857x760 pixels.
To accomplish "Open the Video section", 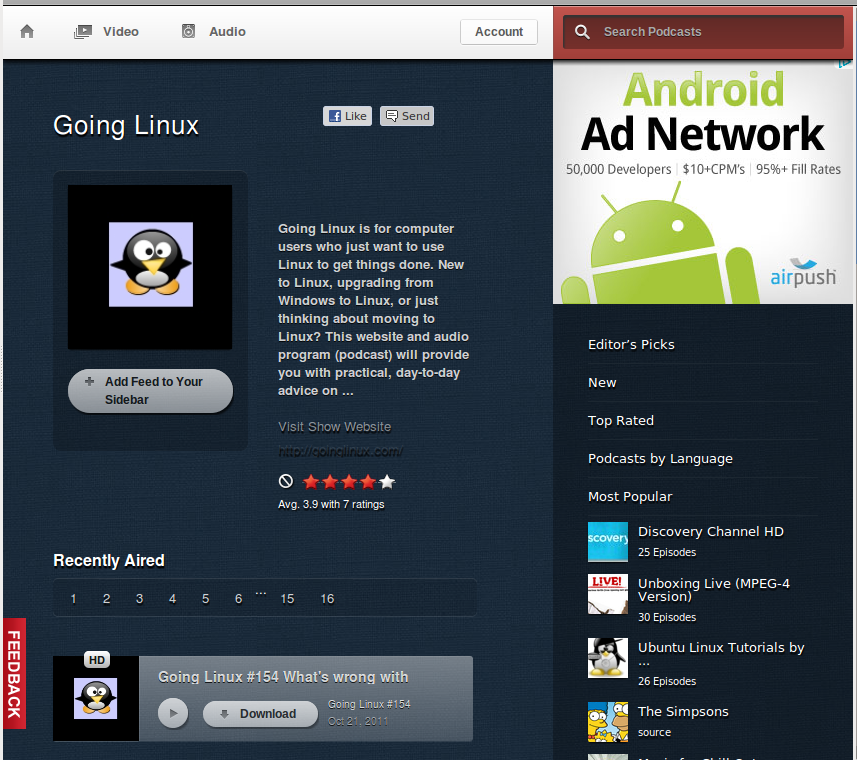I will pos(107,32).
